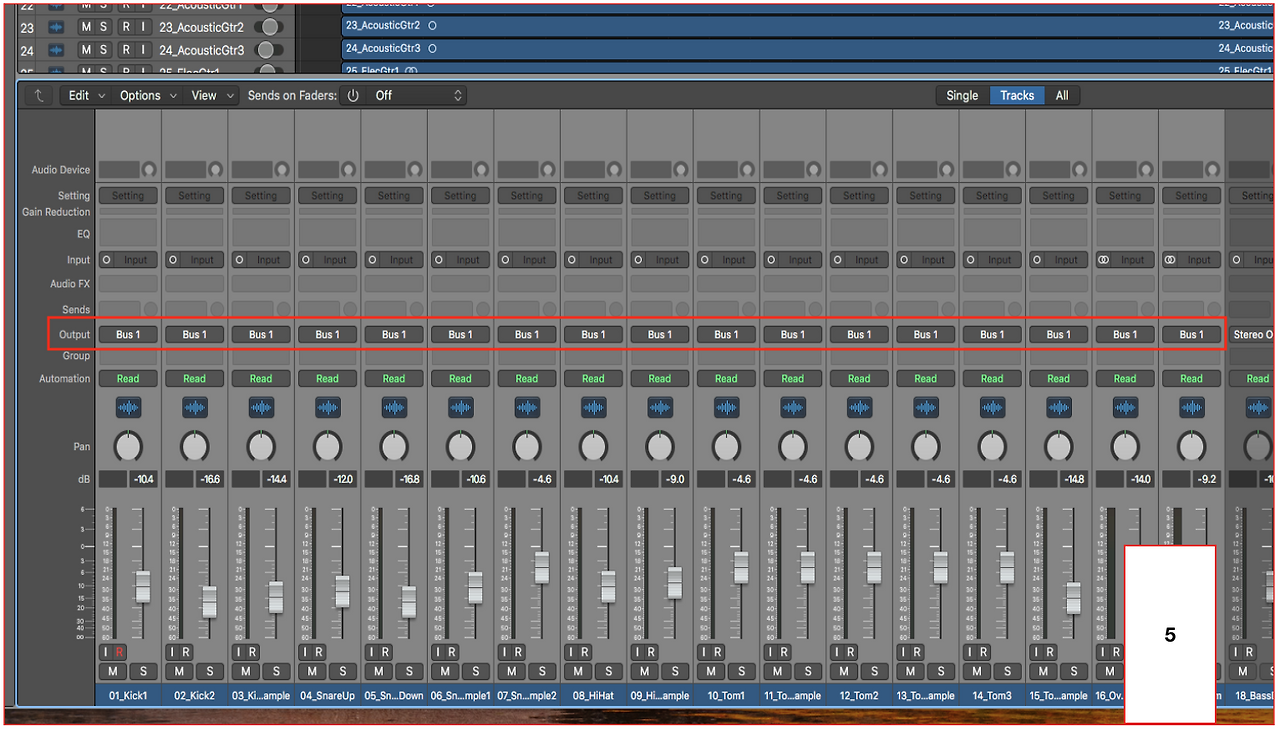Solo the 12_Tom2 channel strip

[x=875, y=671]
